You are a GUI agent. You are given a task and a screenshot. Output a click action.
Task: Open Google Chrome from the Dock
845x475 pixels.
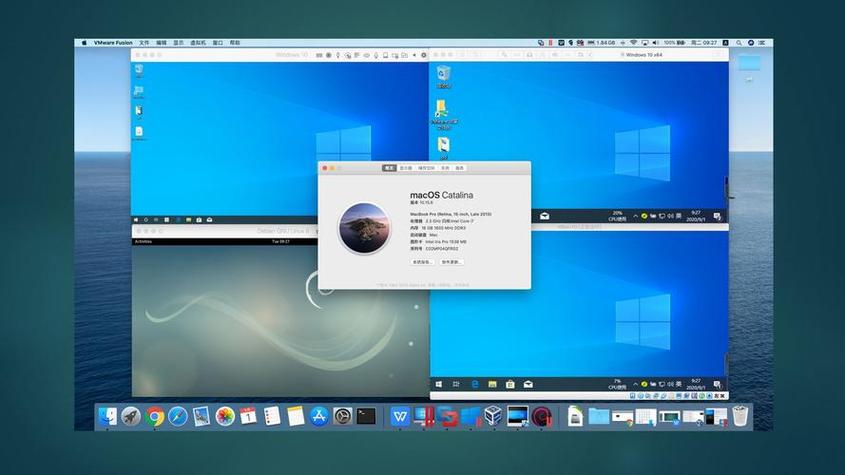pyautogui.click(x=154, y=416)
